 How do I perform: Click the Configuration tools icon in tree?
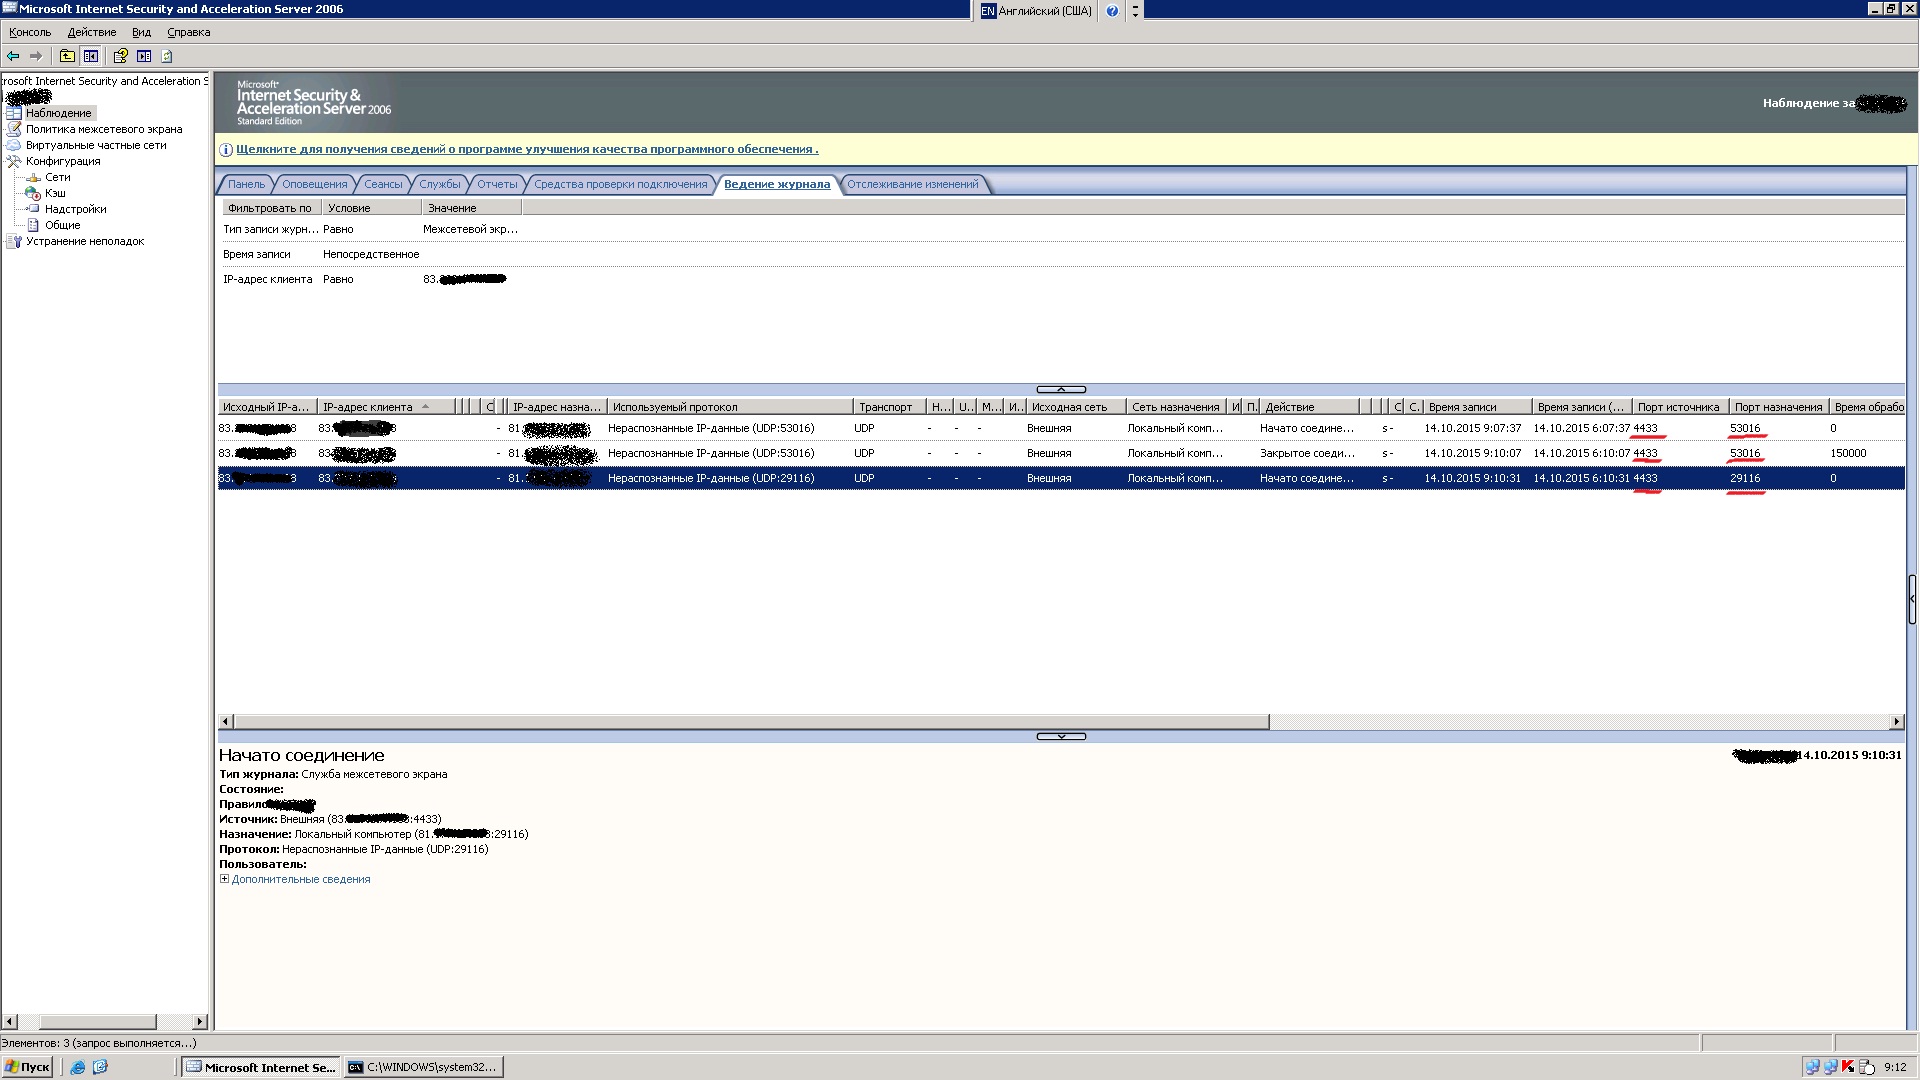pyautogui.click(x=14, y=161)
